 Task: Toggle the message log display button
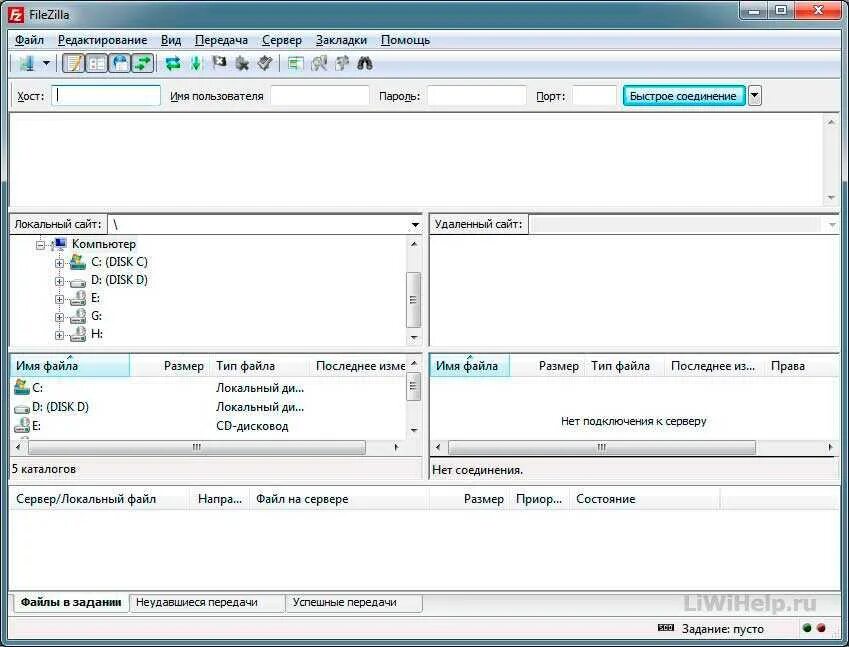coord(74,64)
